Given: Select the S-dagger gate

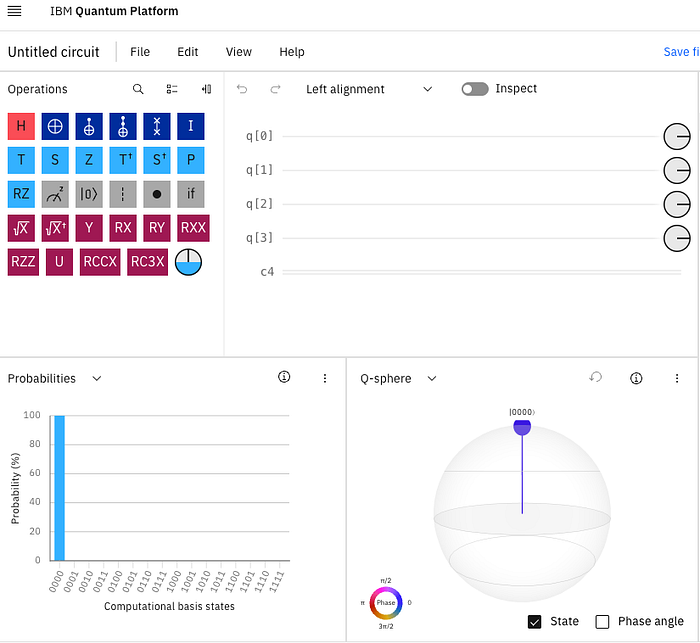Looking at the screenshot, I should (157, 160).
